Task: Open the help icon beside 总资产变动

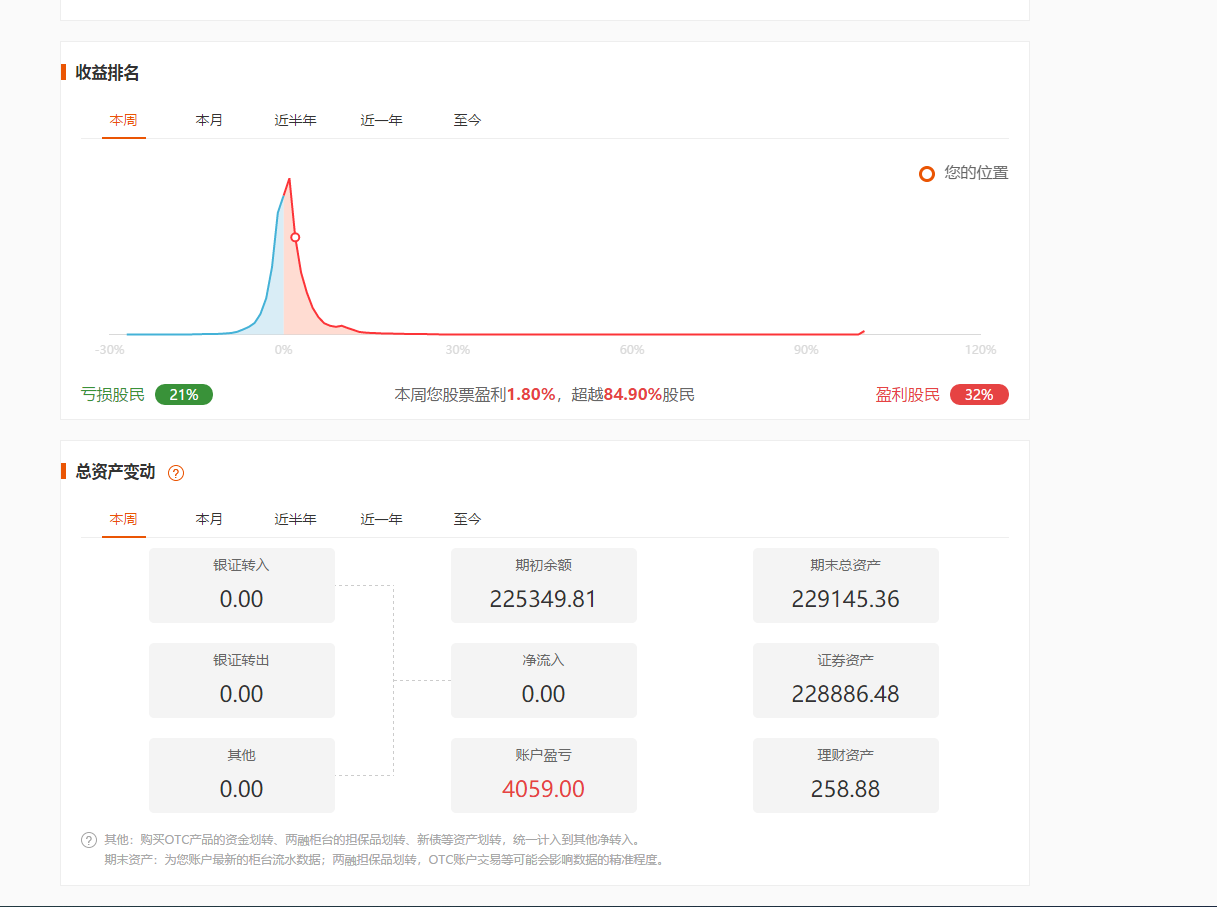Action: (x=176, y=473)
